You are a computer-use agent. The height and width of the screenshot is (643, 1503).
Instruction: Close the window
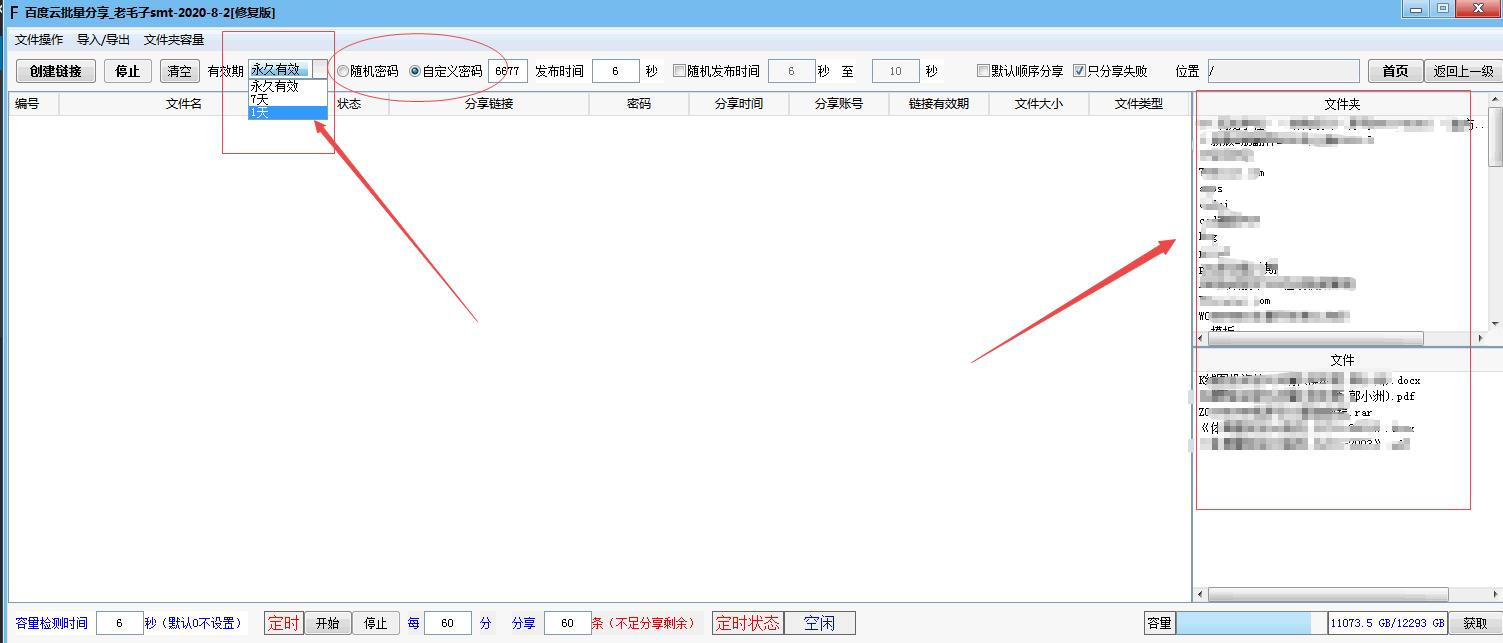[x=1476, y=8]
